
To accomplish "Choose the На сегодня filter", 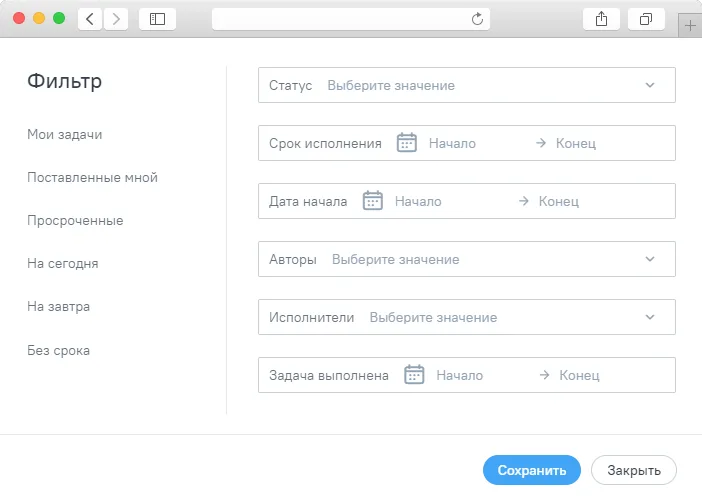I will tap(63, 263).
